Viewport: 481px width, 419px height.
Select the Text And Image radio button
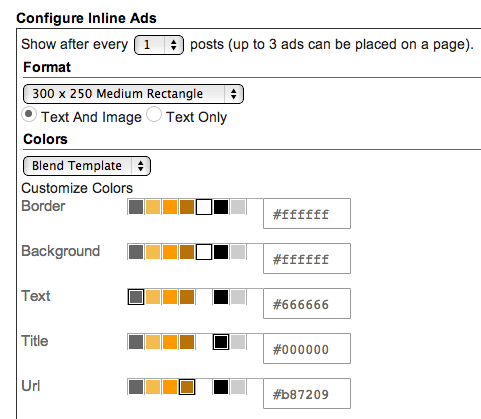pyautogui.click(x=29, y=114)
